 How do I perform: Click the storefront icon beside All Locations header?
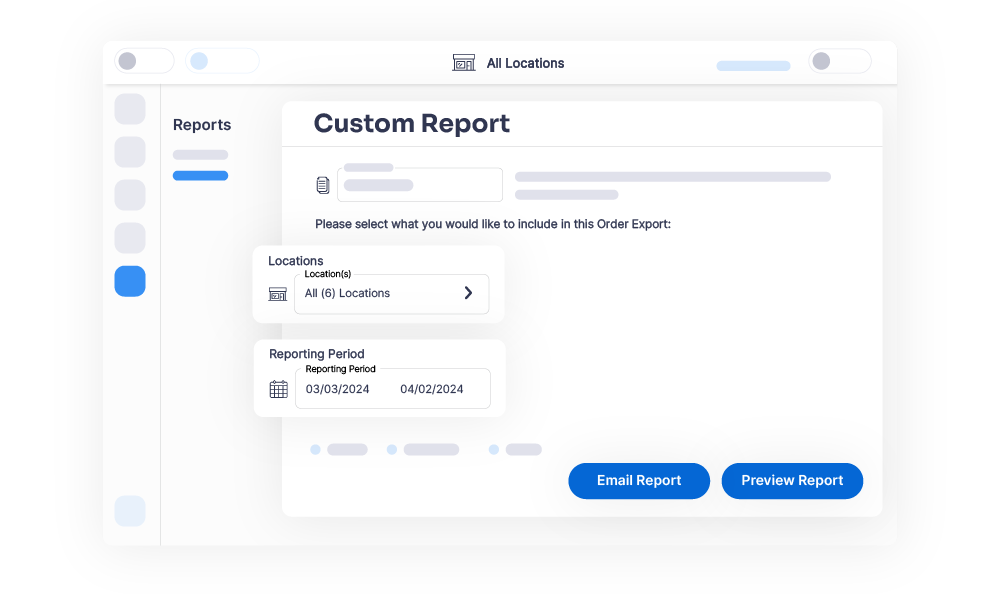(x=464, y=63)
